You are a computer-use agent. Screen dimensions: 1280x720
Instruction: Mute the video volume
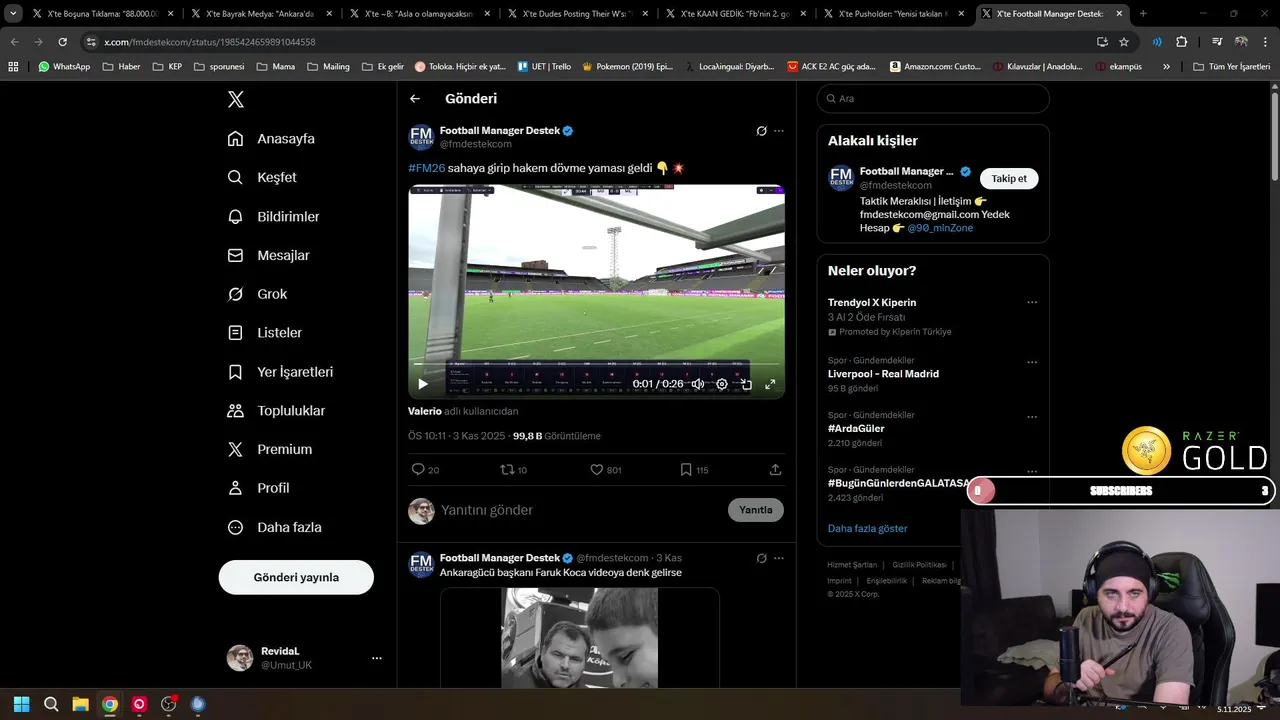[698, 384]
